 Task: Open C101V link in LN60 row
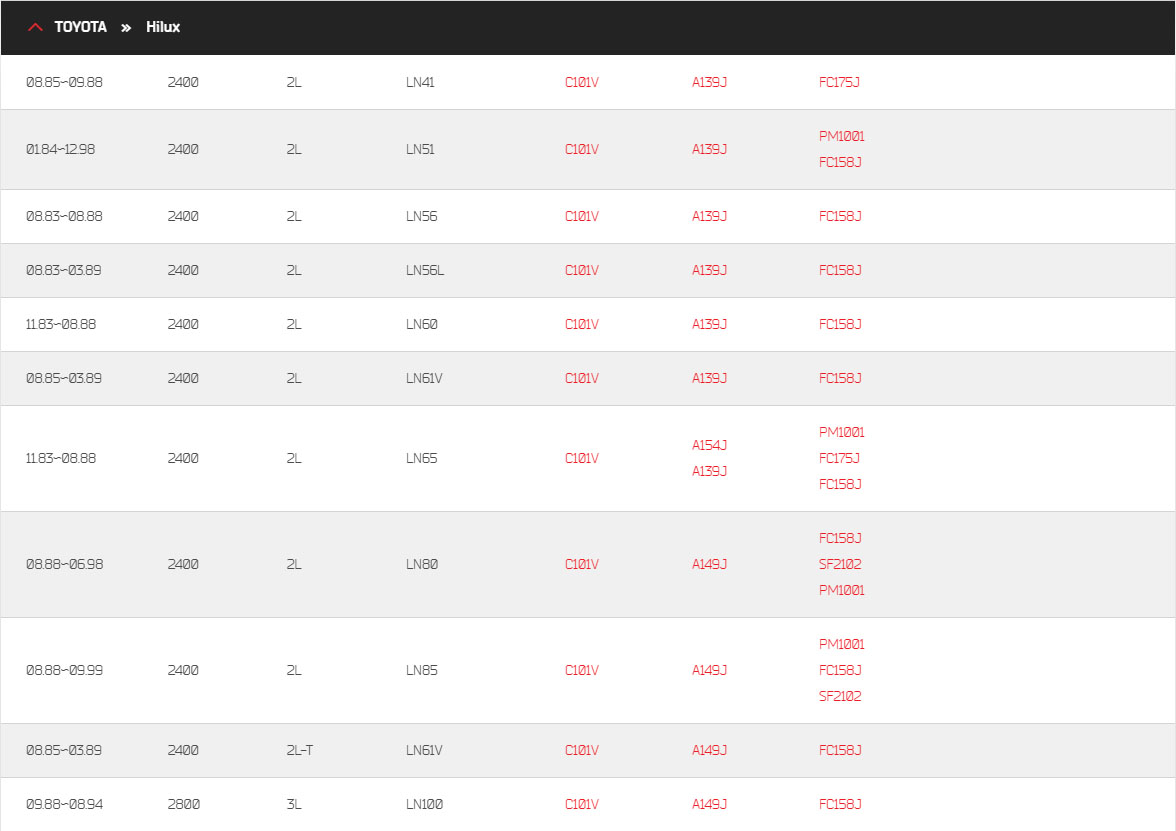tap(581, 324)
